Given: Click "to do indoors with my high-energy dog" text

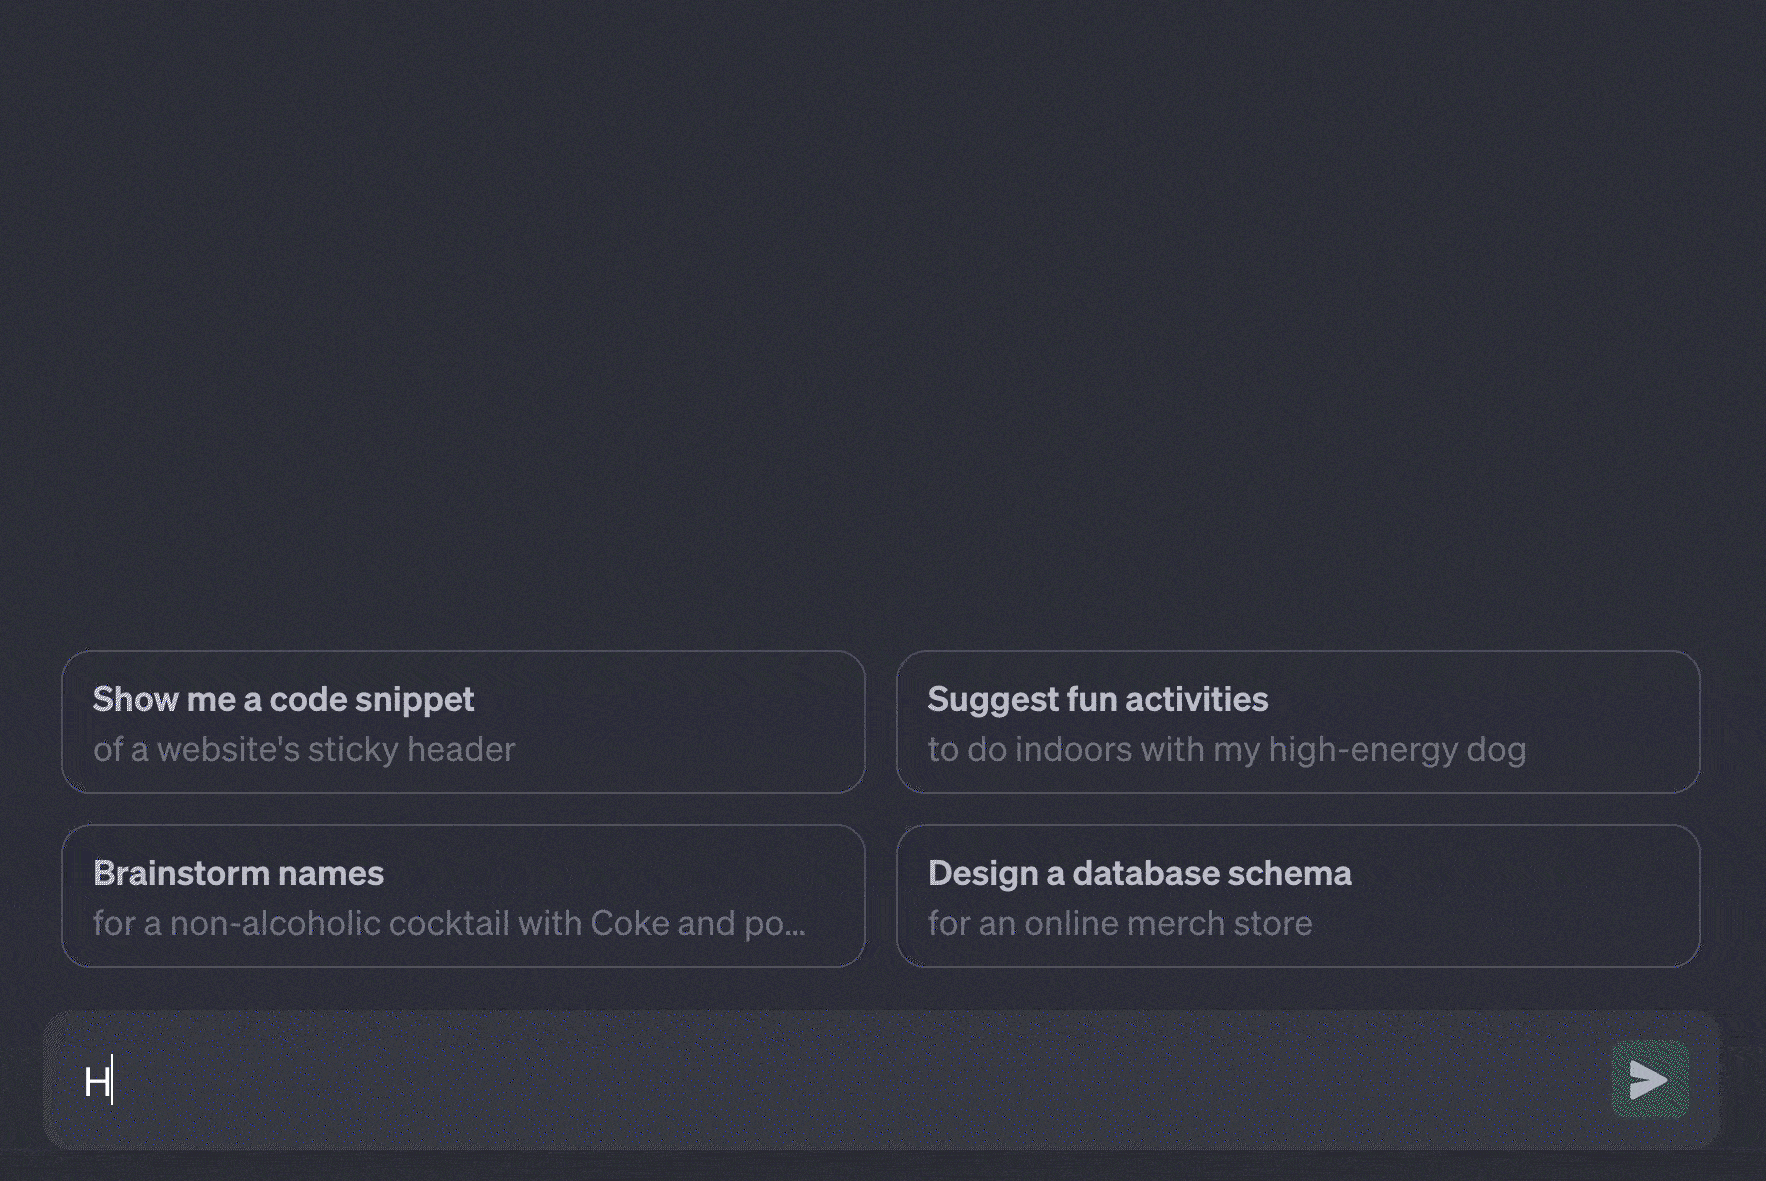Looking at the screenshot, I should click(1226, 750).
